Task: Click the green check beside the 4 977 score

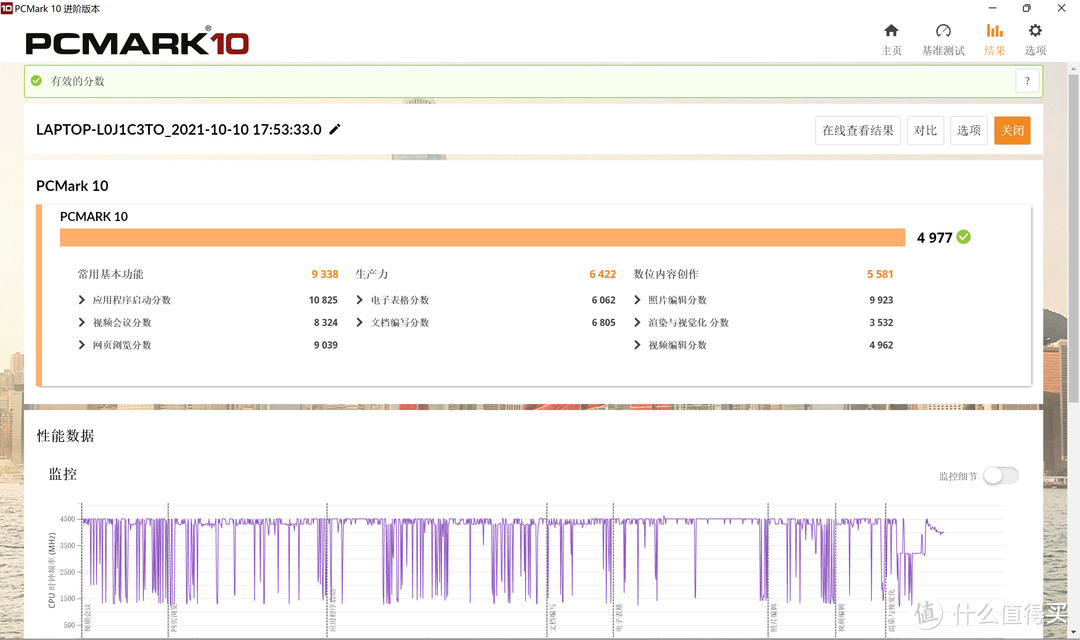Action: point(964,237)
